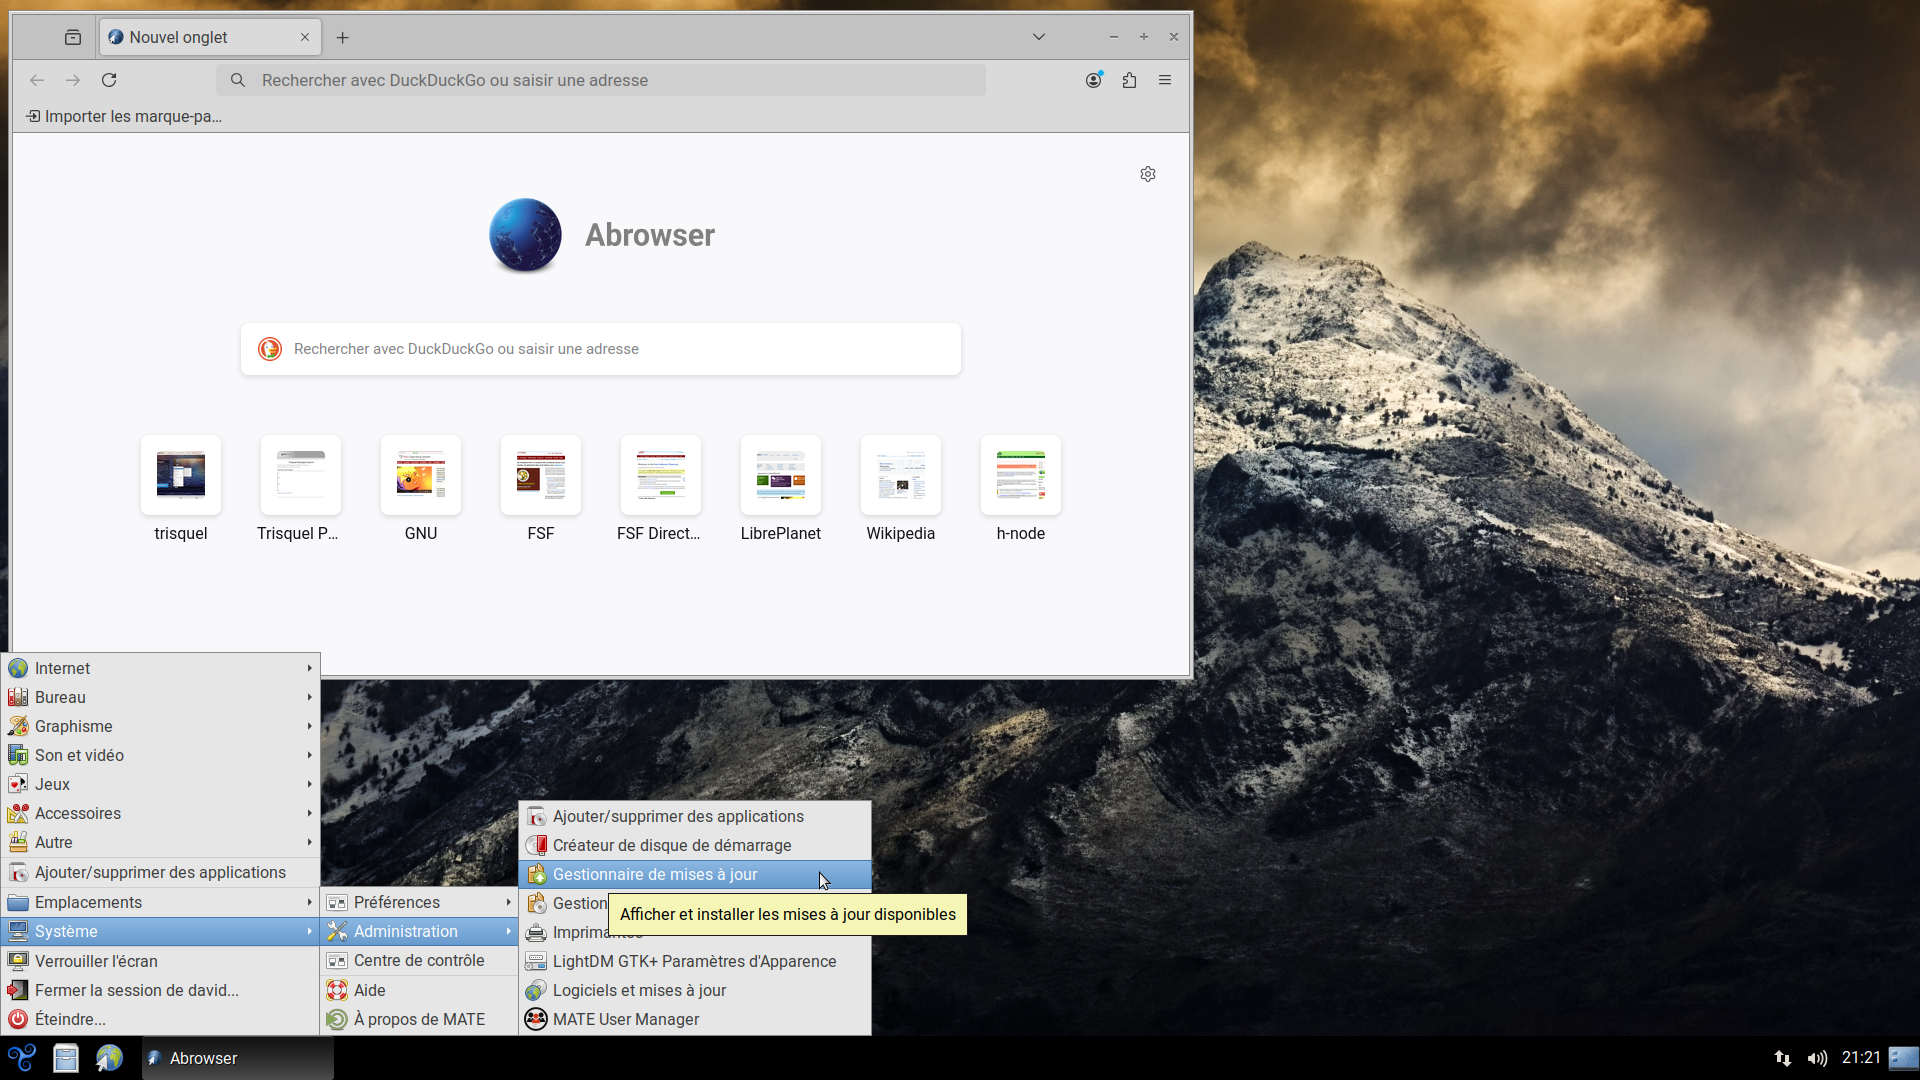This screenshot has width=1920, height=1080.
Task: Select the Wikipedia bookmark icon
Action: tap(901, 475)
